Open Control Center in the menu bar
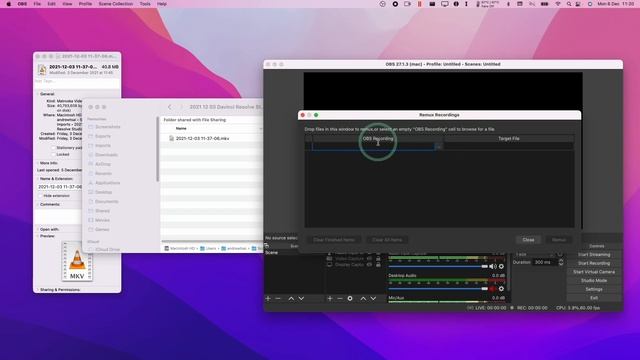Viewport: 640px width, 360px height. coord(578,4)
